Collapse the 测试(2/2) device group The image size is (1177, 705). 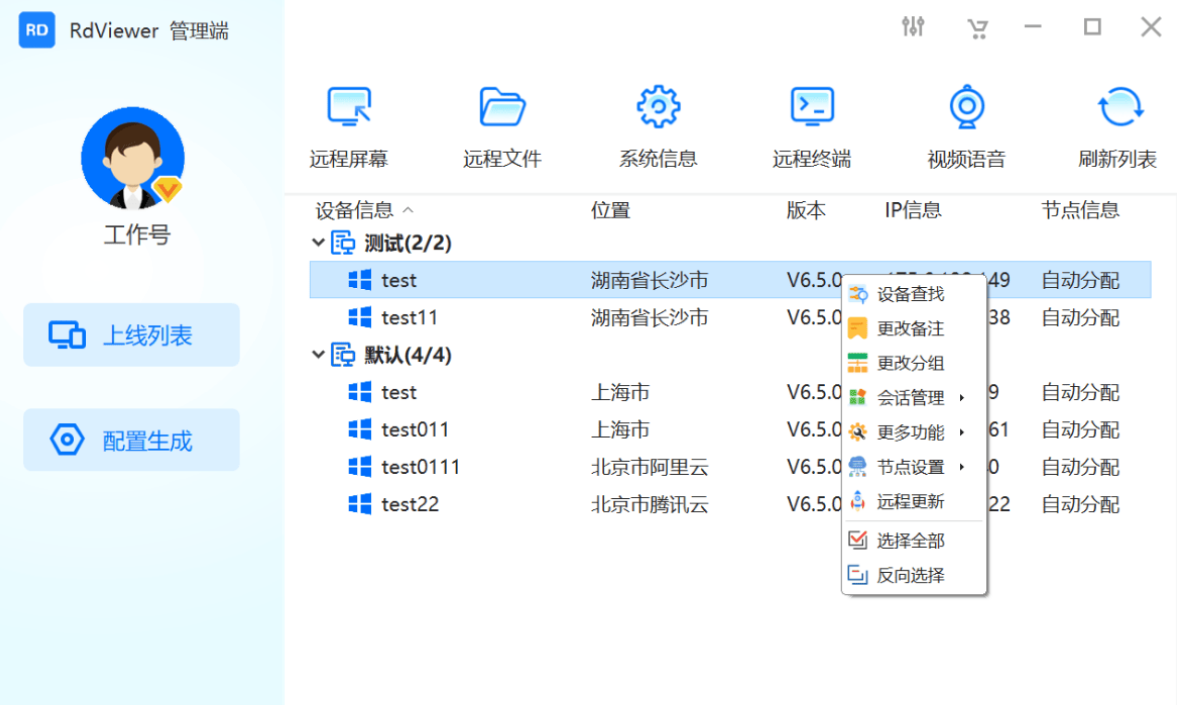[x=317, y=242]
